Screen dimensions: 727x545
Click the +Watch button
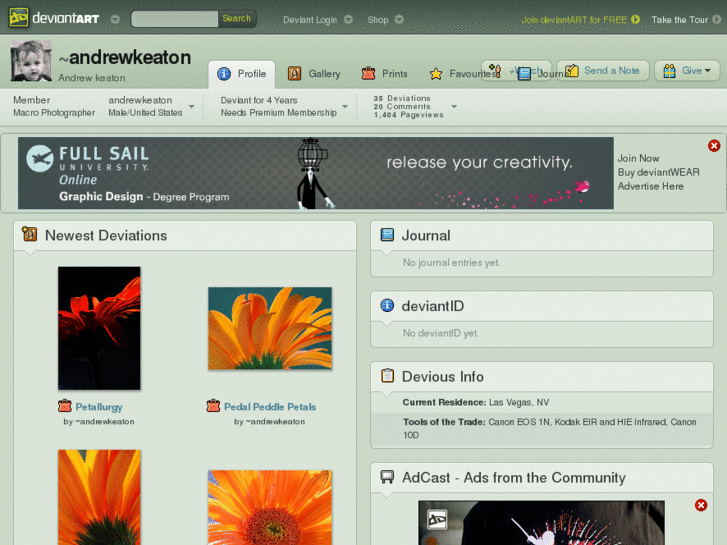click(x=517, y=71)
